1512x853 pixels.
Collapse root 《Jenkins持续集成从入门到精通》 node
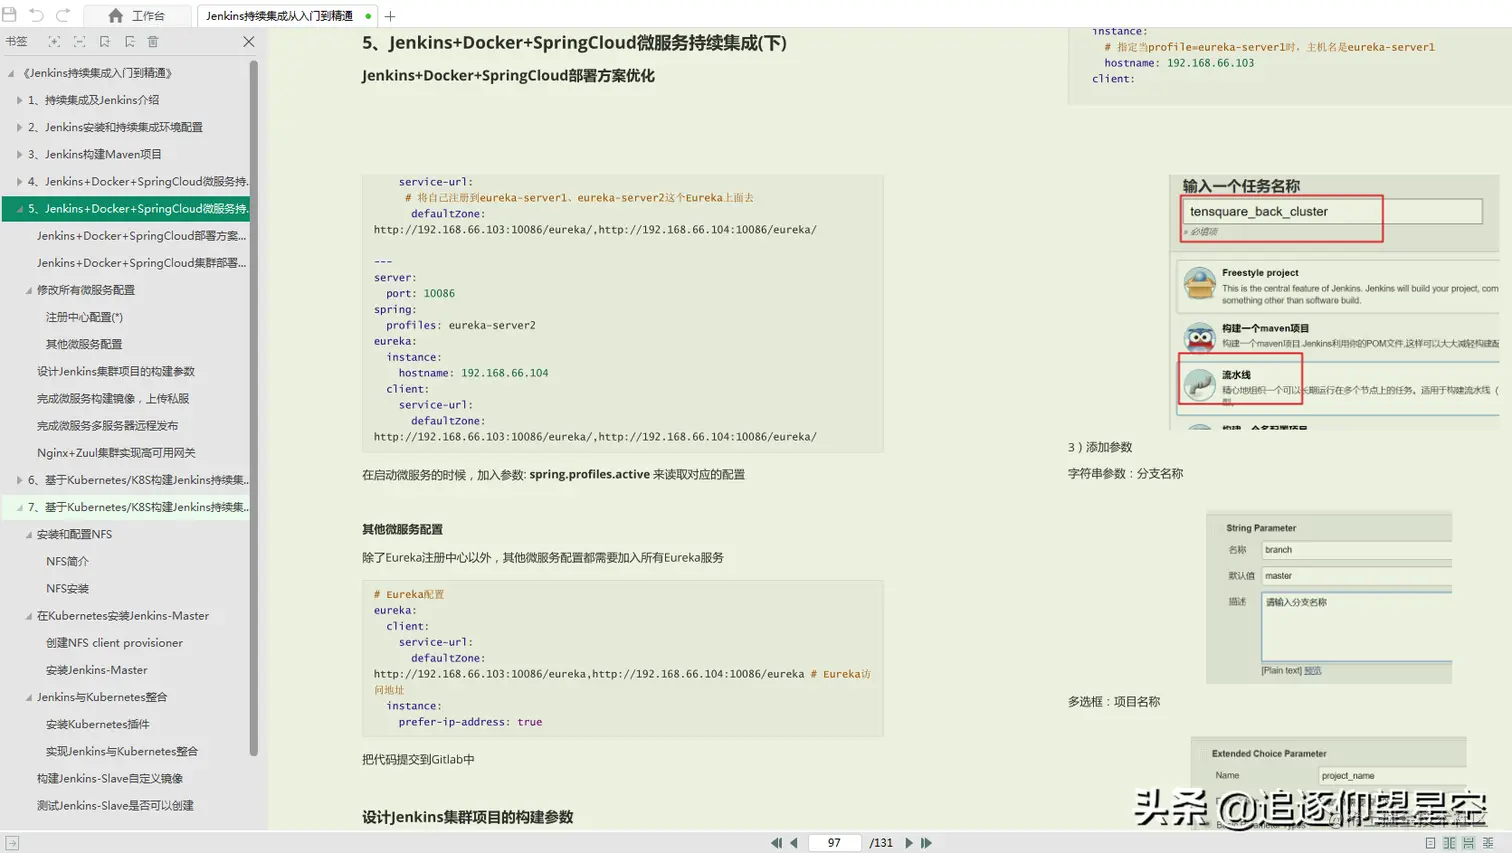pos(11,73)
